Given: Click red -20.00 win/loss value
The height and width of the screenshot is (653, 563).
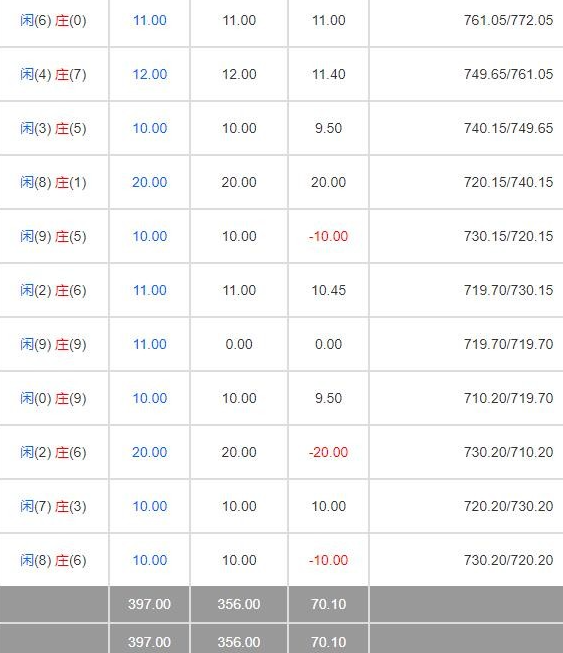Looking at the screenshot, I should point(328,452).
